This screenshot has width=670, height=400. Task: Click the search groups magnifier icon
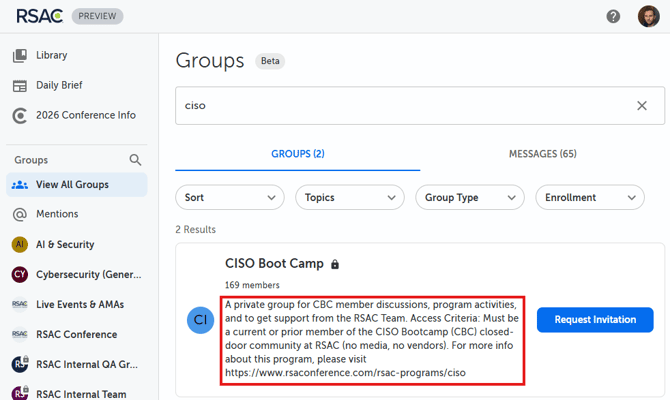pyautogui.click(x=135, y=160)
